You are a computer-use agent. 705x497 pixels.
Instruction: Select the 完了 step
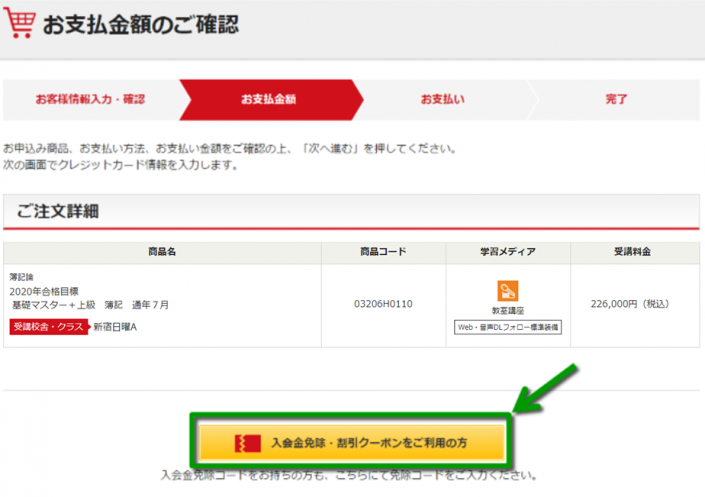616,100
